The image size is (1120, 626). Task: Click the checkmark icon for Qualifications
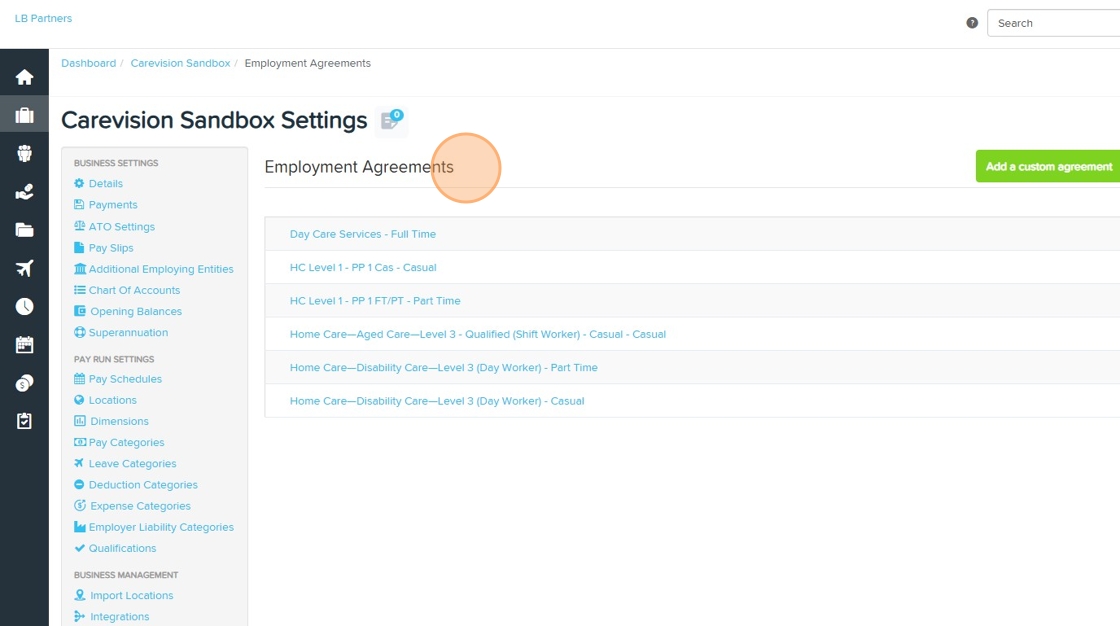79,548
